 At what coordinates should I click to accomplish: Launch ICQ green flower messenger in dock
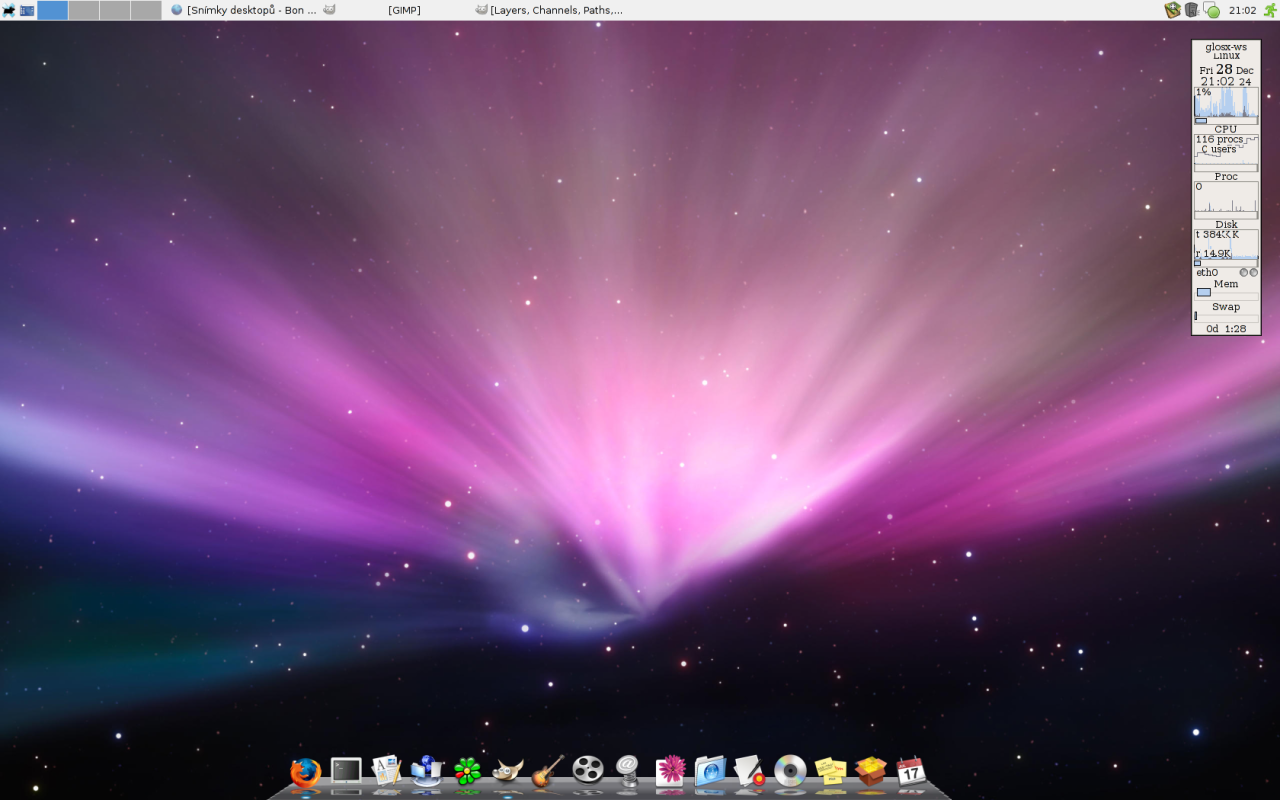pyautogui.click(x=467, y=771)
